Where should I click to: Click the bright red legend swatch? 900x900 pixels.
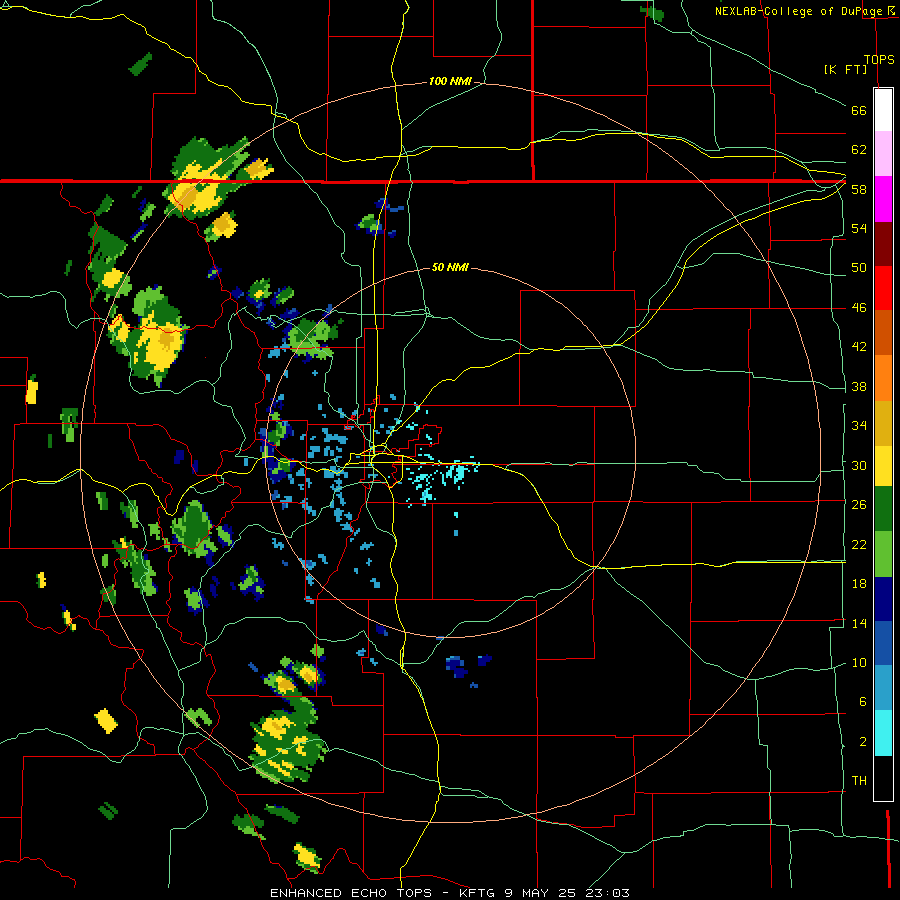coord(883,288)
